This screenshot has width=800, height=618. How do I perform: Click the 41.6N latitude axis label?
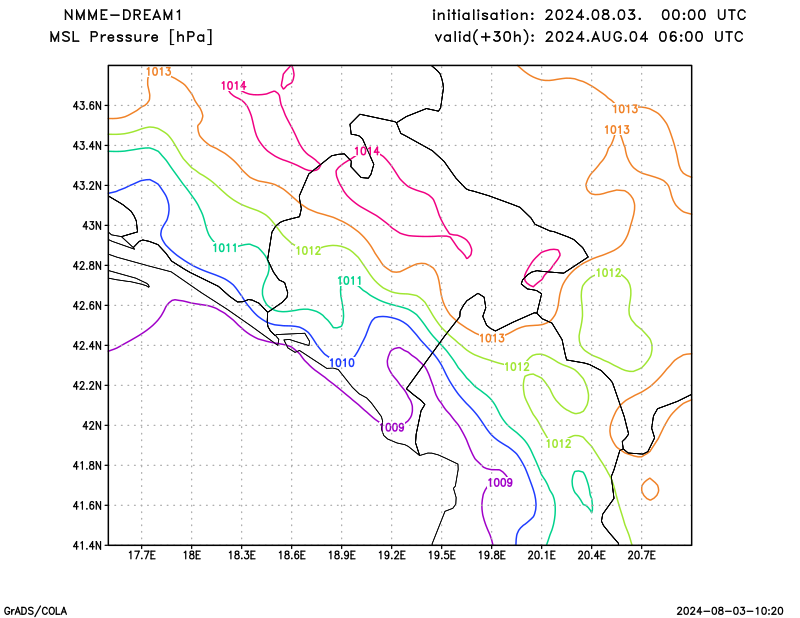coord(87,505)
